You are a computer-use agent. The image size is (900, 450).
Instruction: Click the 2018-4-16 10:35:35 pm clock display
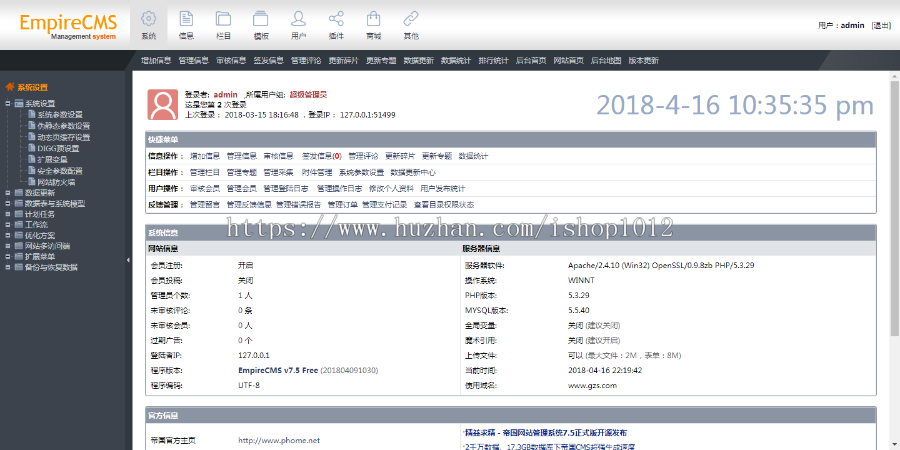[x=735, y=106]
